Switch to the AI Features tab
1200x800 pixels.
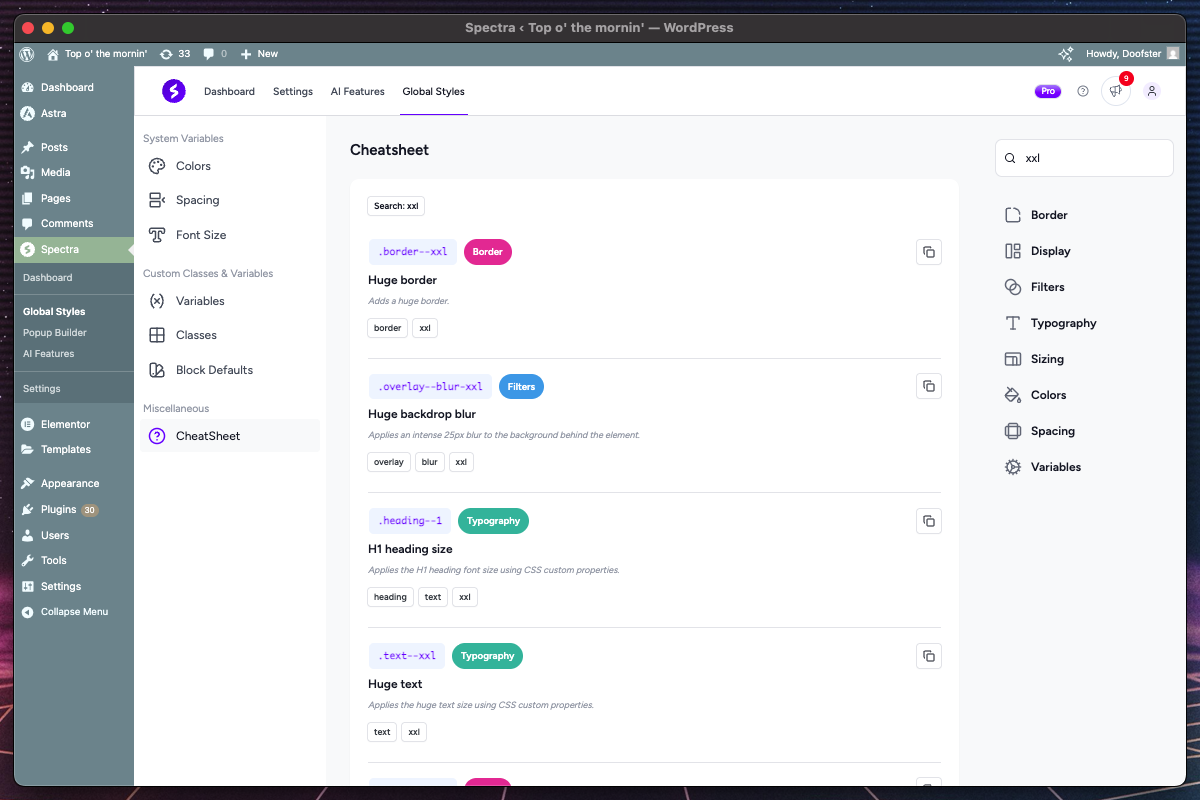(x=357, y=91)
